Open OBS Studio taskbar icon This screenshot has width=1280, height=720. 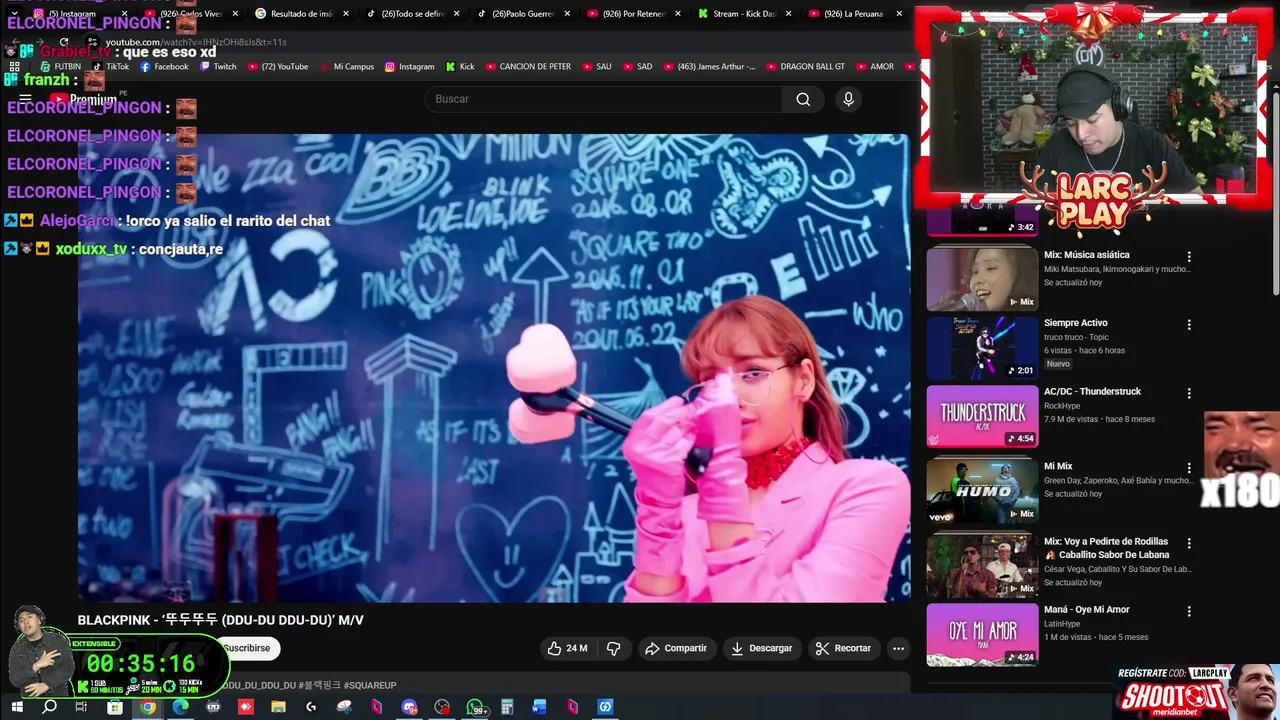click(x=442, y=707)
